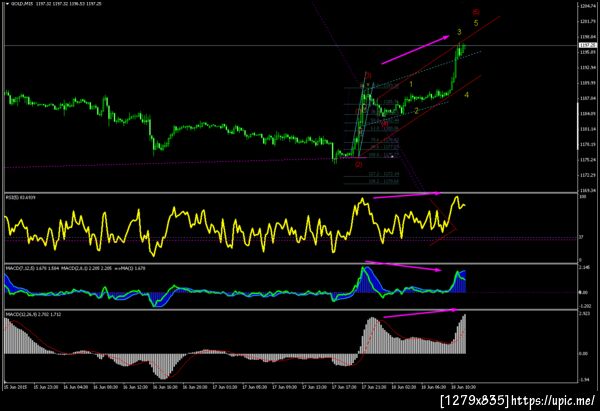Select yellow wave label 2 on chart
The width and height of the screenshot is (600, 411).
[x=416, y=111]
